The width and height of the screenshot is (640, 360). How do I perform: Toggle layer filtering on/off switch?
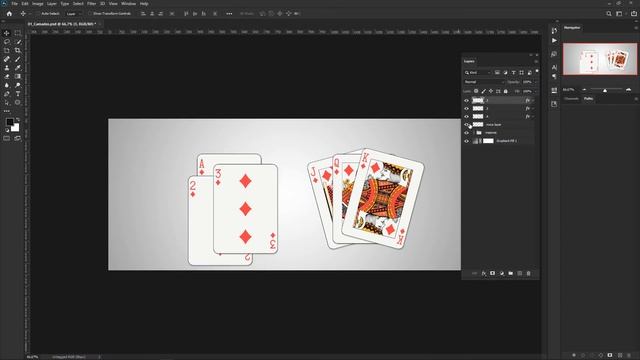(537, 71)
